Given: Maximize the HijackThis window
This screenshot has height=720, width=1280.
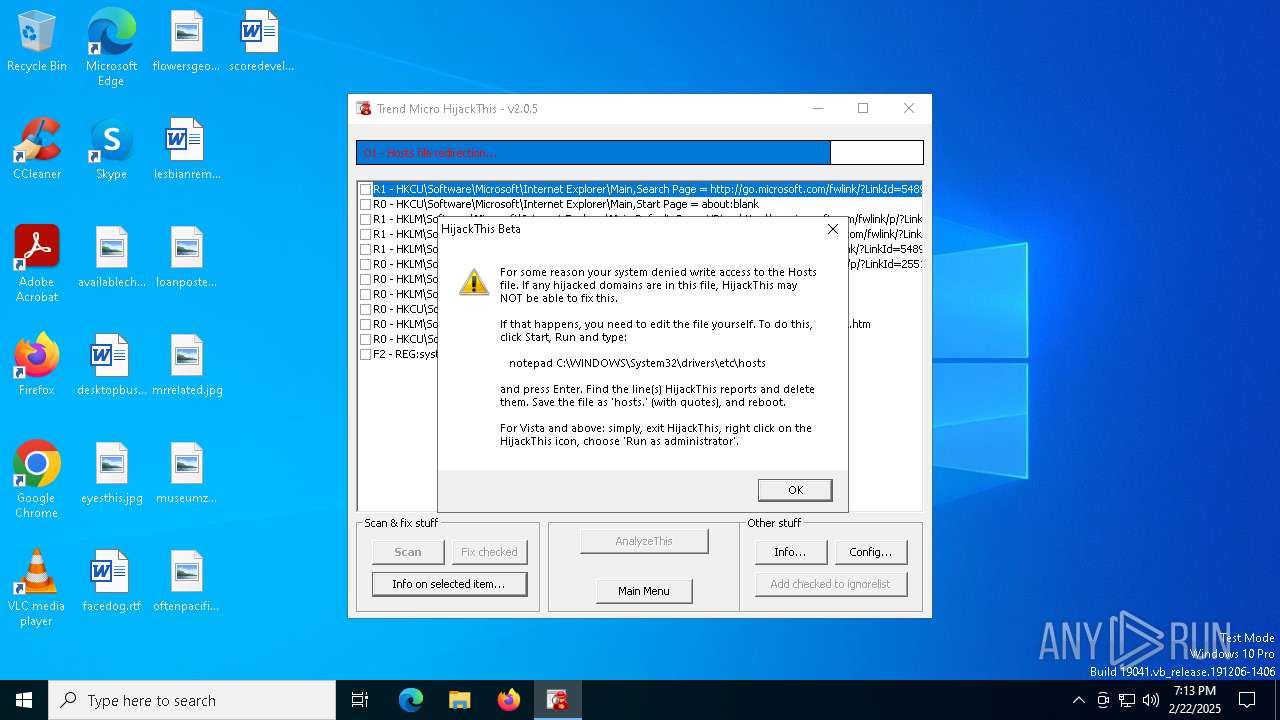Looking at the screenshot, I should click(x=863, y=109).
